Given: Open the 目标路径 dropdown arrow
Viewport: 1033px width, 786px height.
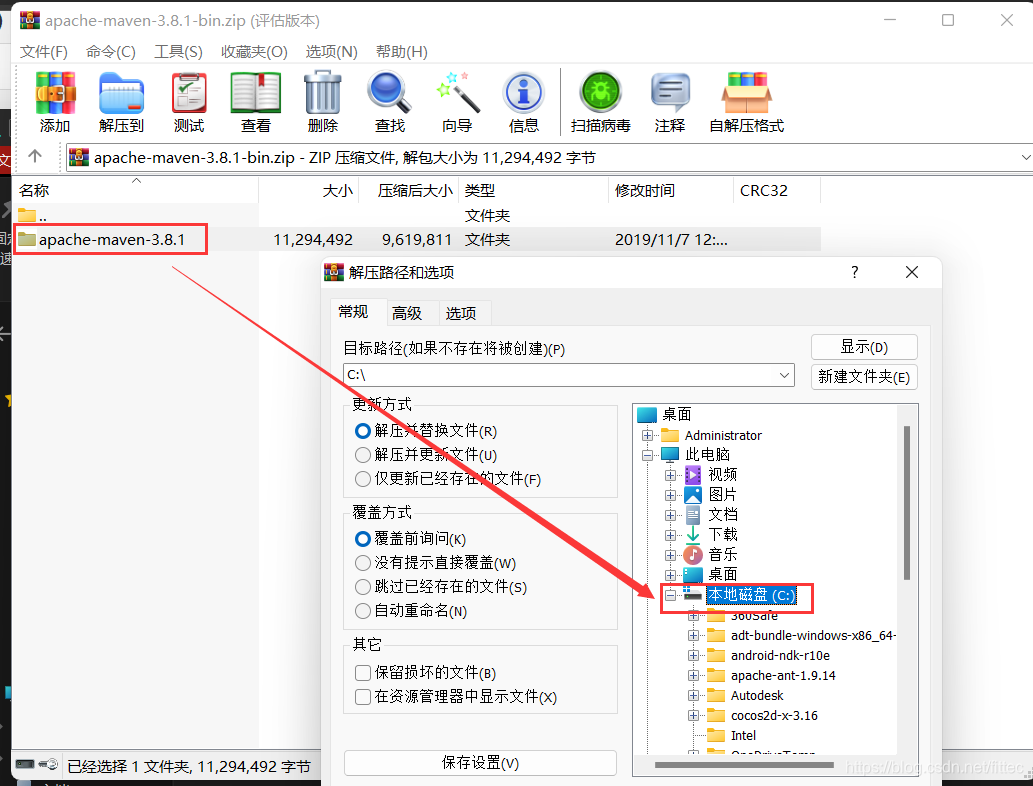Looking at the screenshot, I should (x=784, y=375).
